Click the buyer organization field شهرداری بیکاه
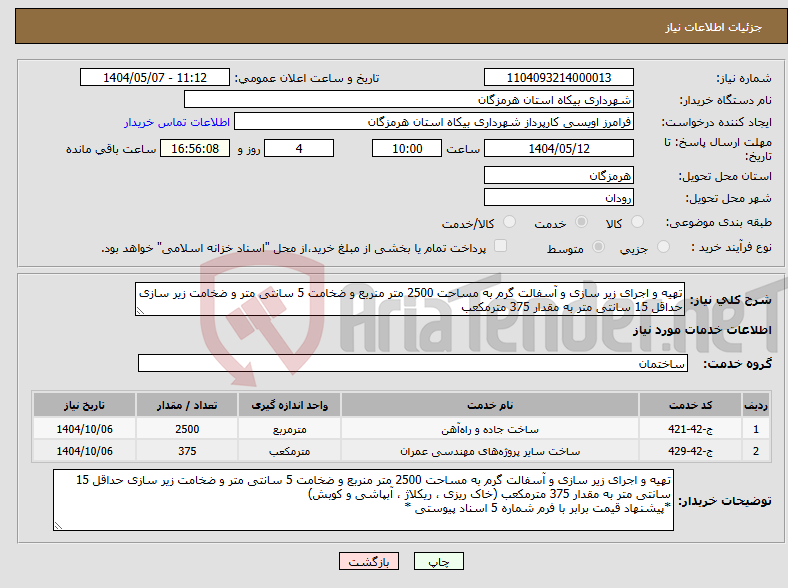This screenshot has height=588, width=788. 409,100
